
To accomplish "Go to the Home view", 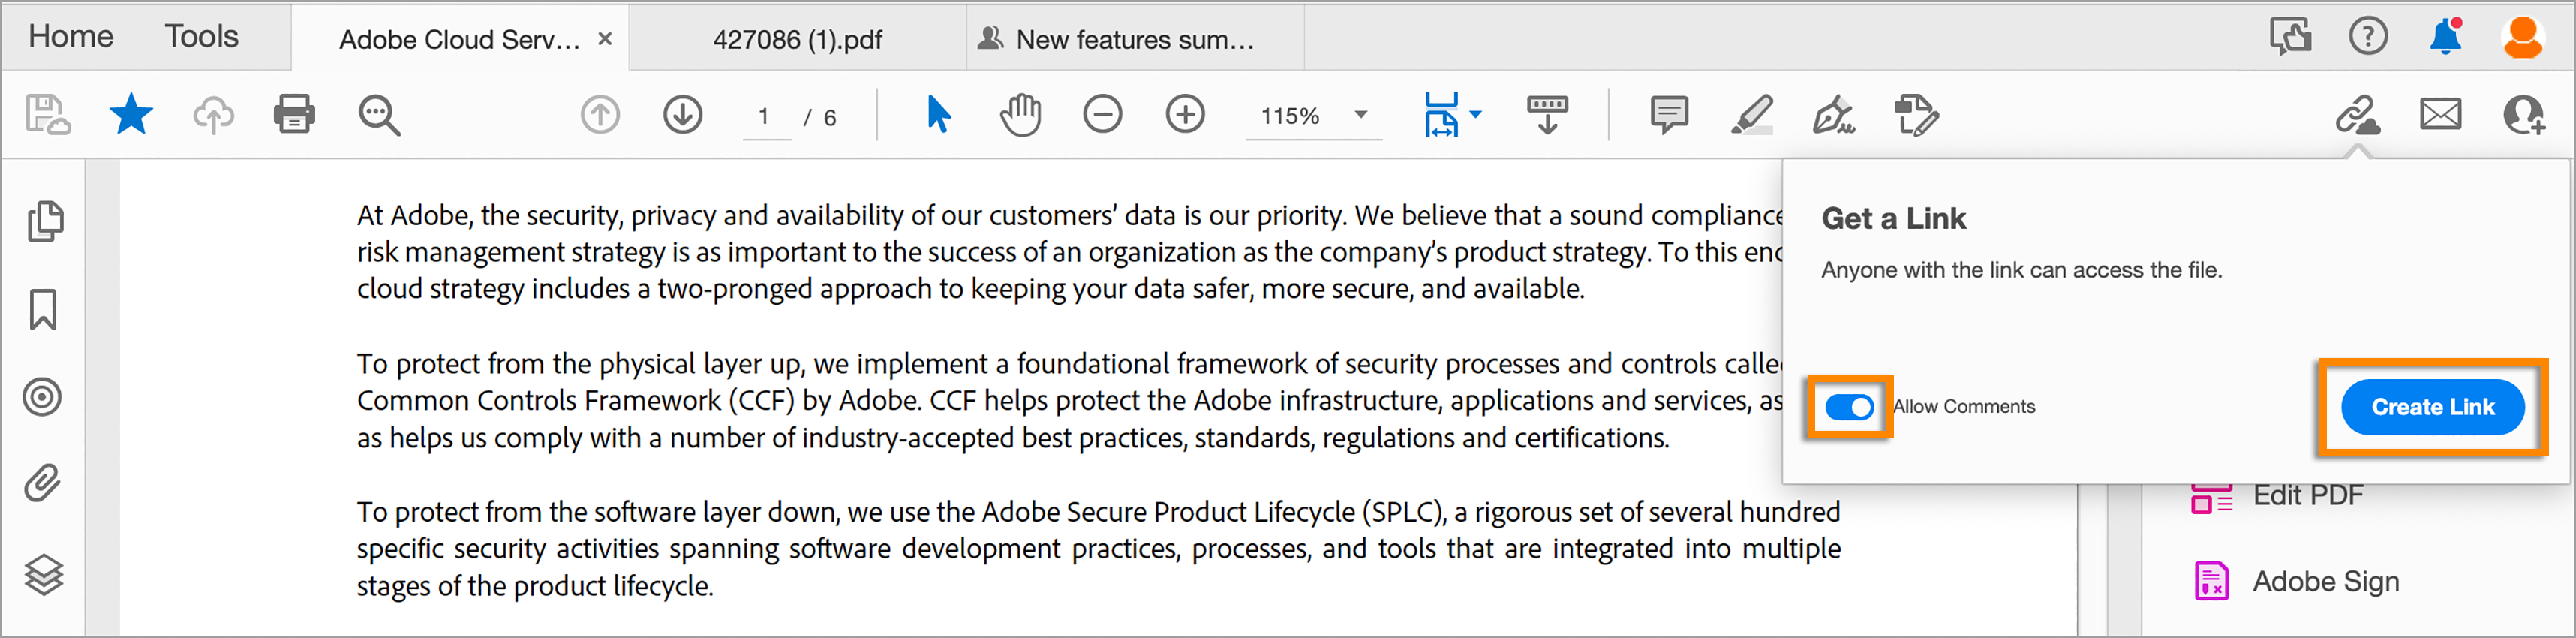I will (x=71, y=37).
